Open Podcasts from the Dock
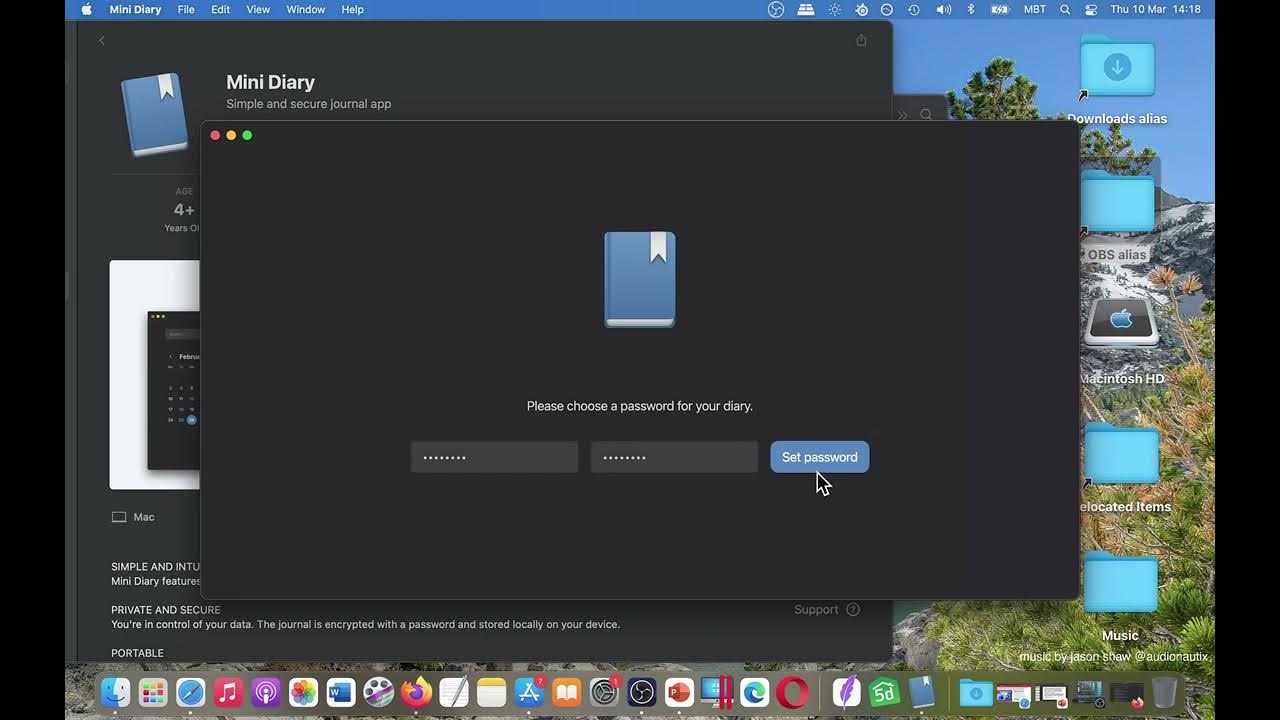This screenshot has height=720, width=1280. [x=266, y=692]
